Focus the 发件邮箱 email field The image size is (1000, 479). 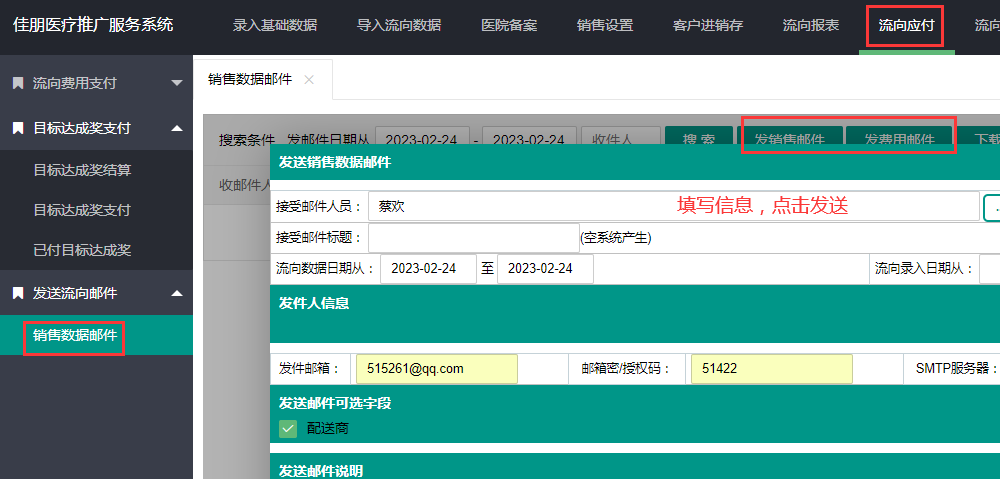point(436,368)
